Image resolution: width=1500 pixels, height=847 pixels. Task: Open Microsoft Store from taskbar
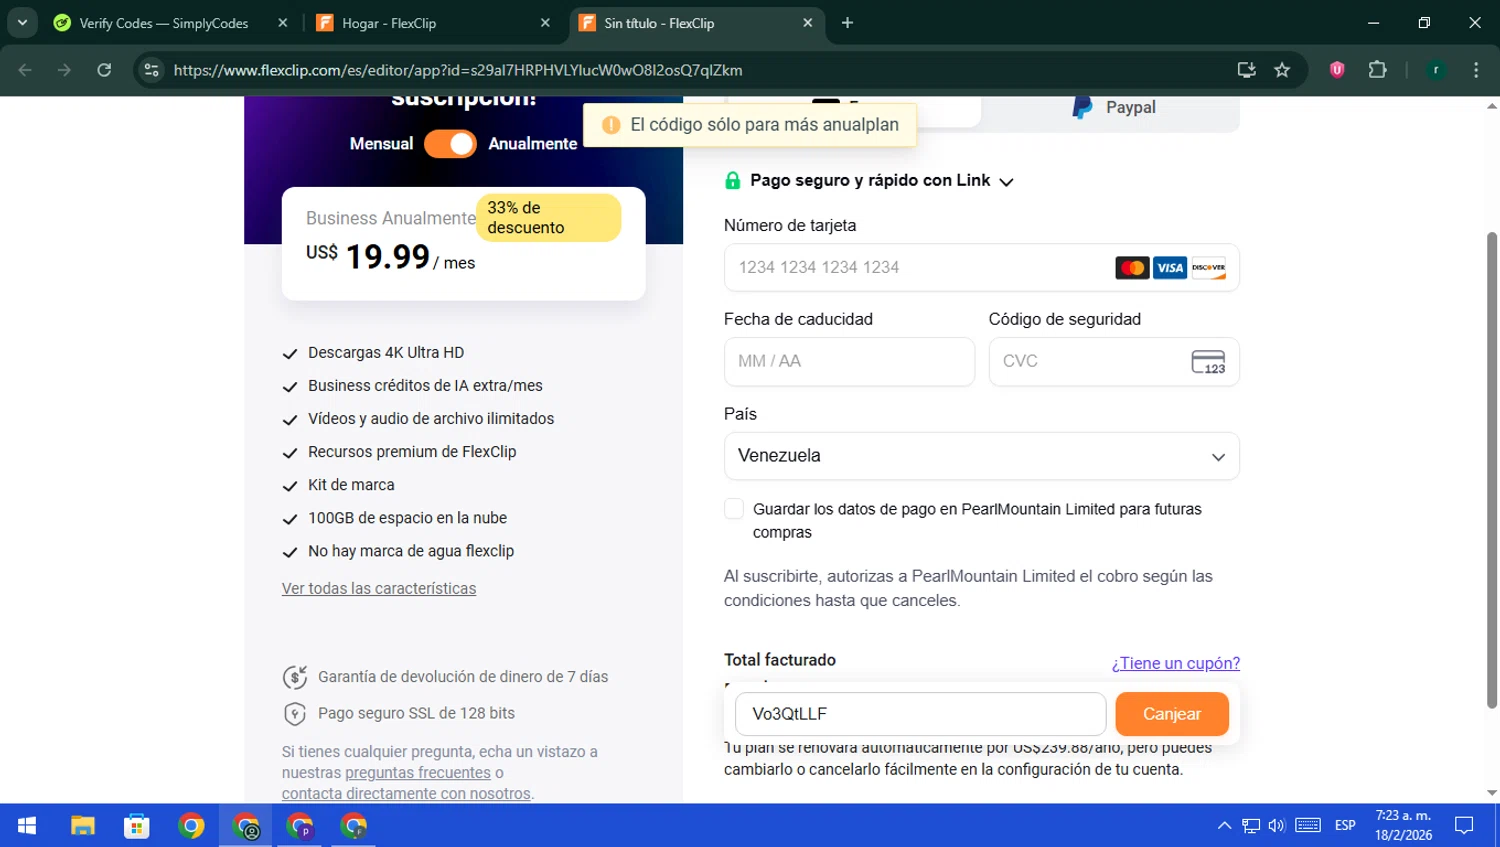click(137, 826)
